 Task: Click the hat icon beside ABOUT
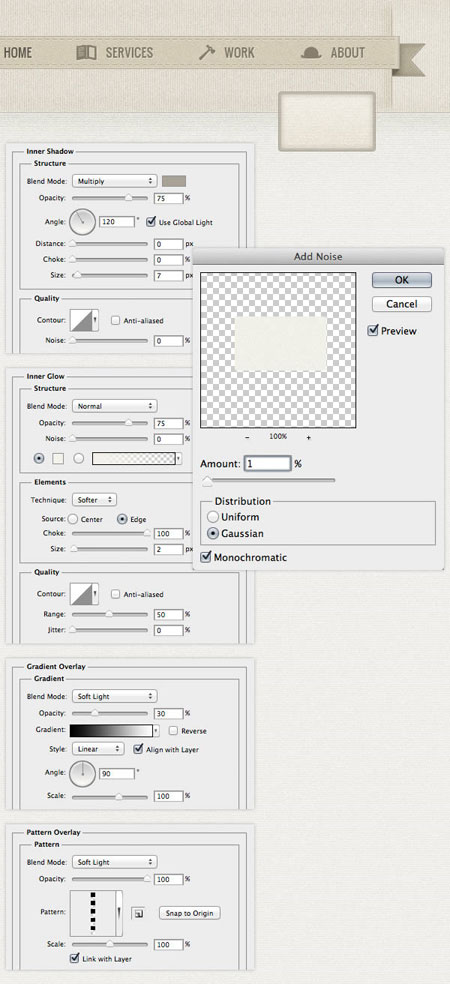coord(311,53)
